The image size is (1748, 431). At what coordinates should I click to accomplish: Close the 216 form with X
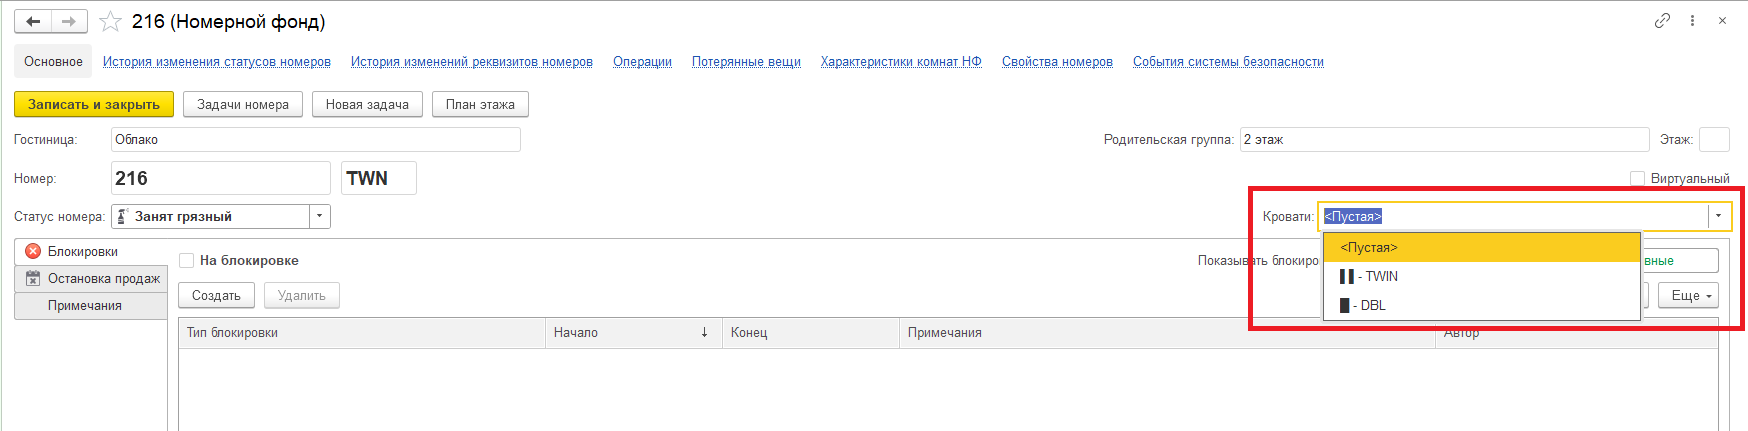click(1722, 20)
